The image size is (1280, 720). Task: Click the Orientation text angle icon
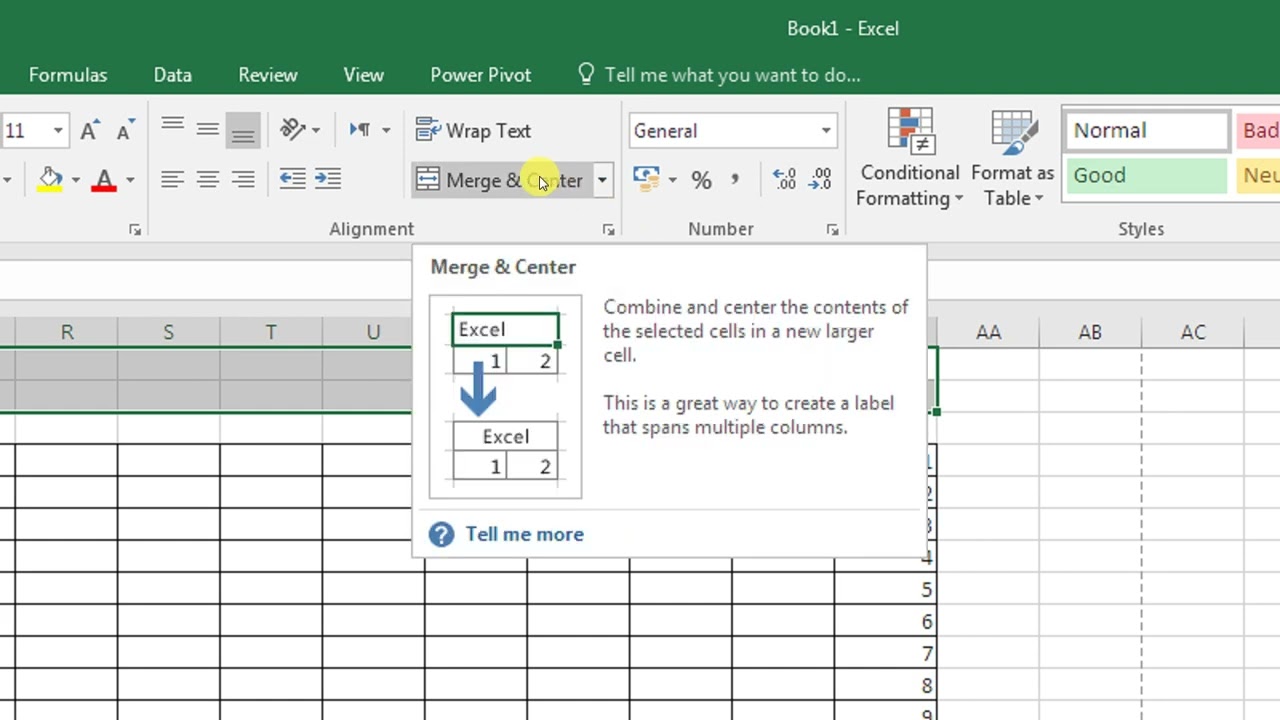point(292,130)
